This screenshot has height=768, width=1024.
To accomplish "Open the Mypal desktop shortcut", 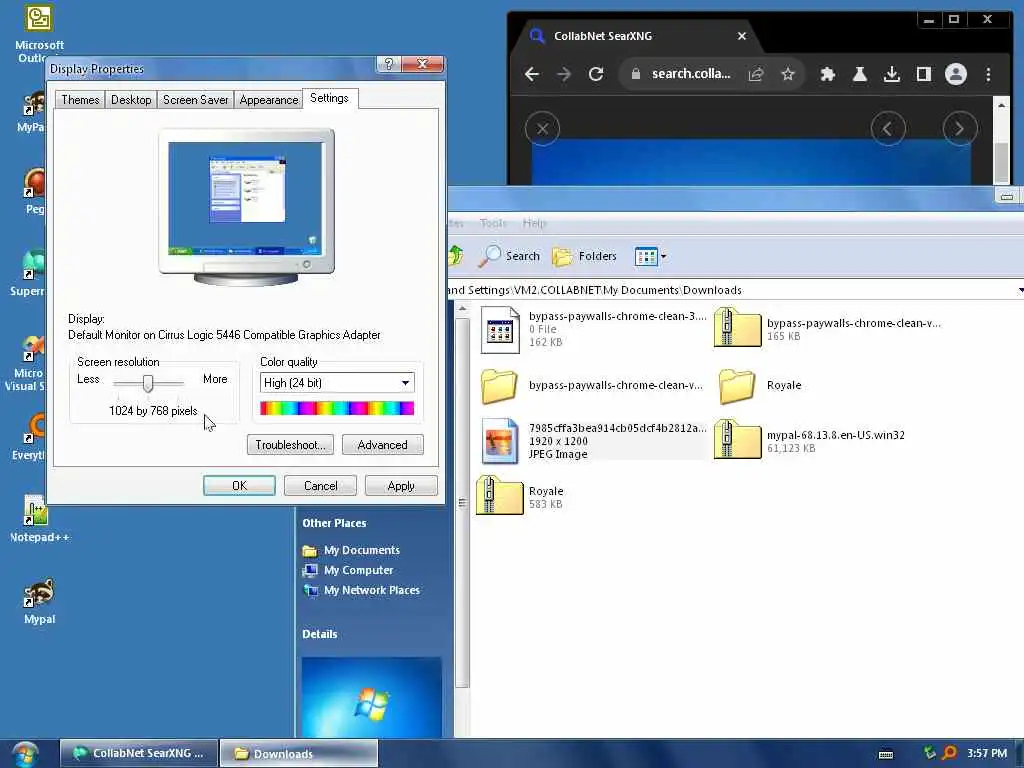I will pos(39,601).
